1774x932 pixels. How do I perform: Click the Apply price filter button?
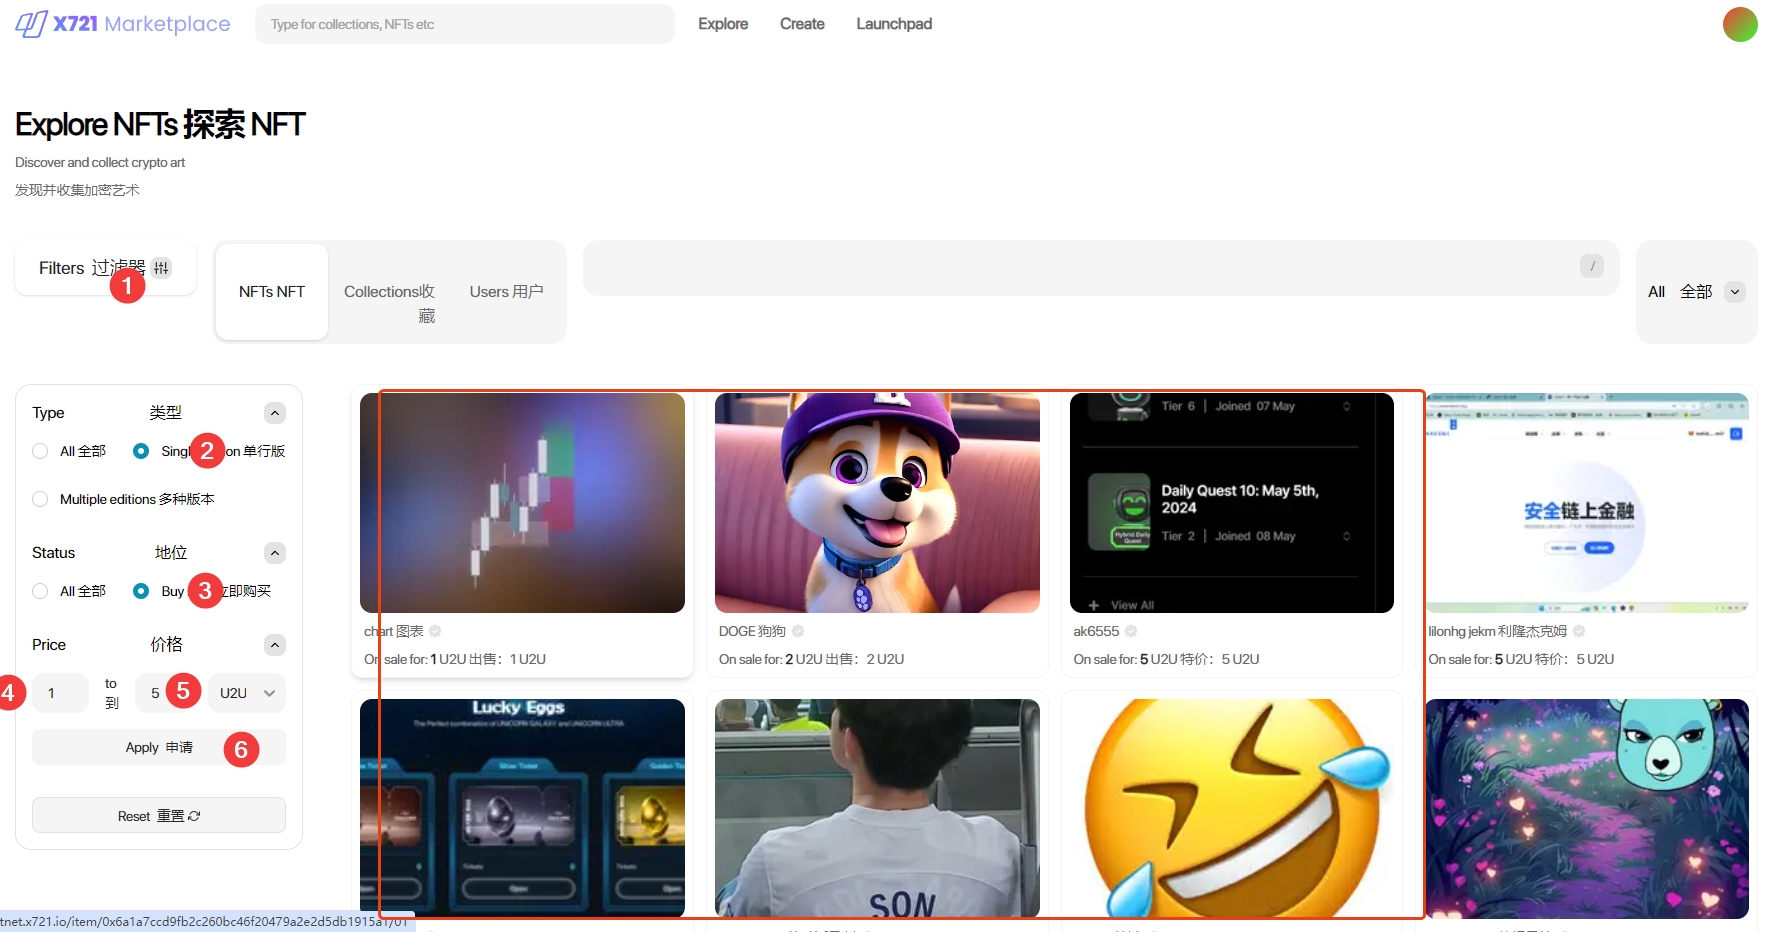158,747
